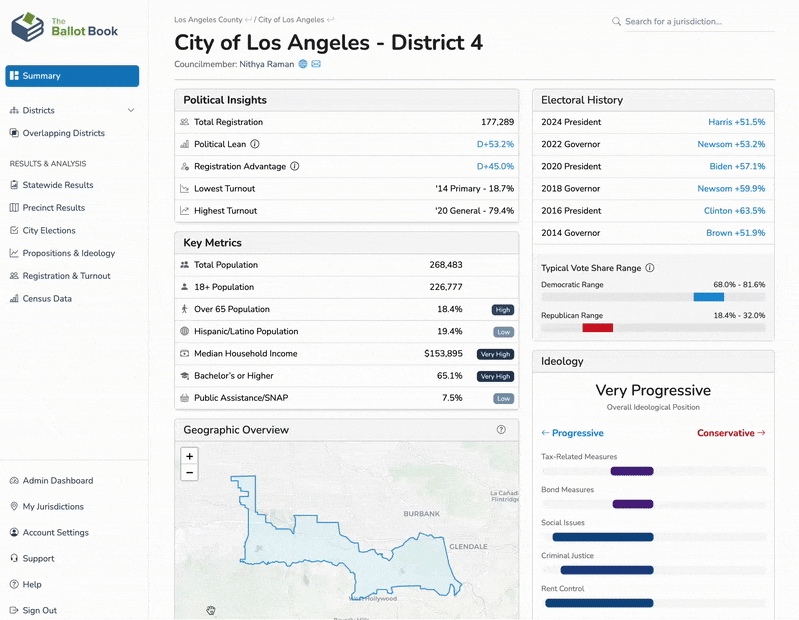Click the Low badge for Hispanic/Latino Population
This screenshot has width=799, height=620.
tap(503, 332)
